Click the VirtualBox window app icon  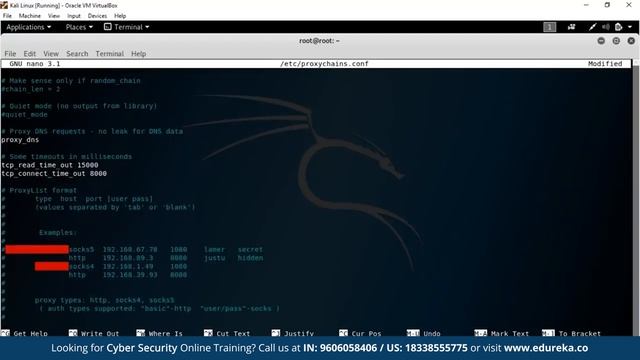pos(4,5)
